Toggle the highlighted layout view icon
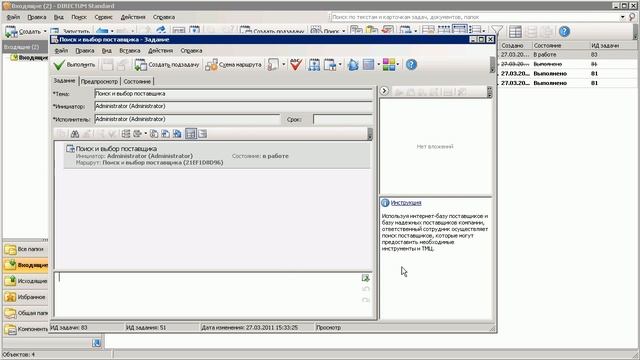640x360 pixels. (x=191, y=134)
